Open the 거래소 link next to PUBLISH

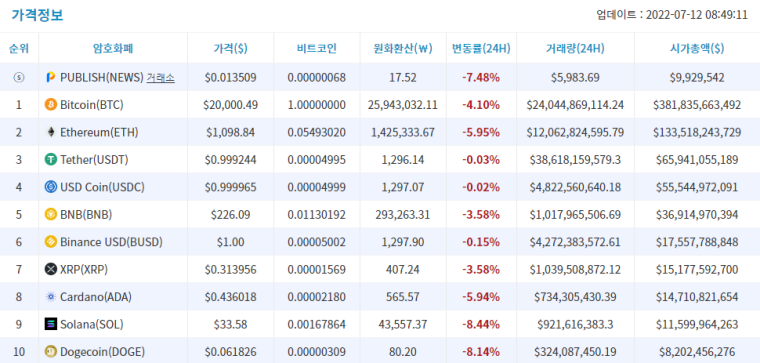(160, 77)
